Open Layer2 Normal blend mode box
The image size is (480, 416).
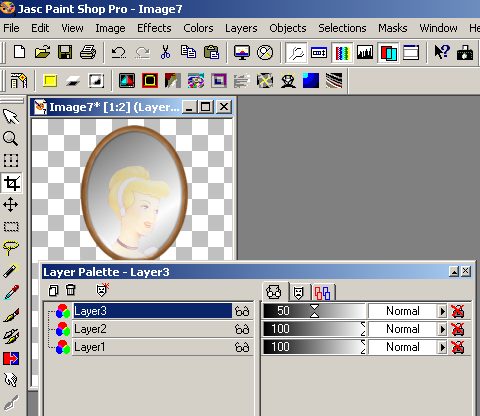[403, 329]
